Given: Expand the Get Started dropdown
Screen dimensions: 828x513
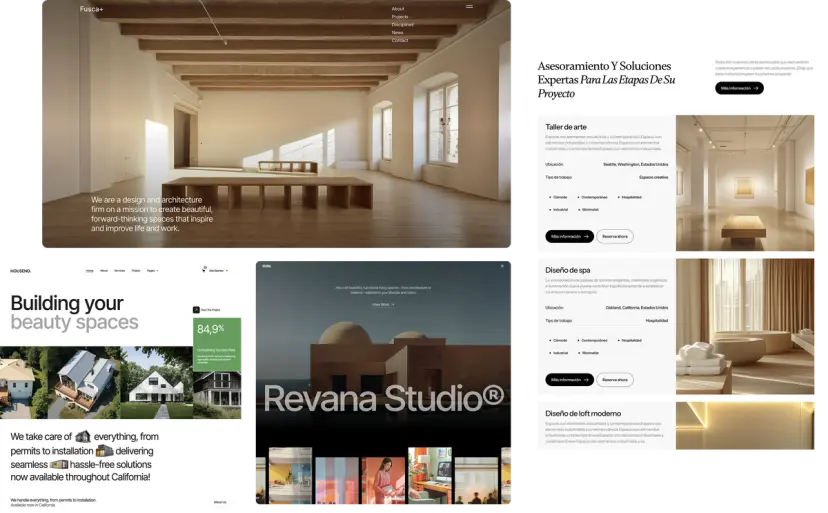Looking at the screenshot, I should 218,271.
